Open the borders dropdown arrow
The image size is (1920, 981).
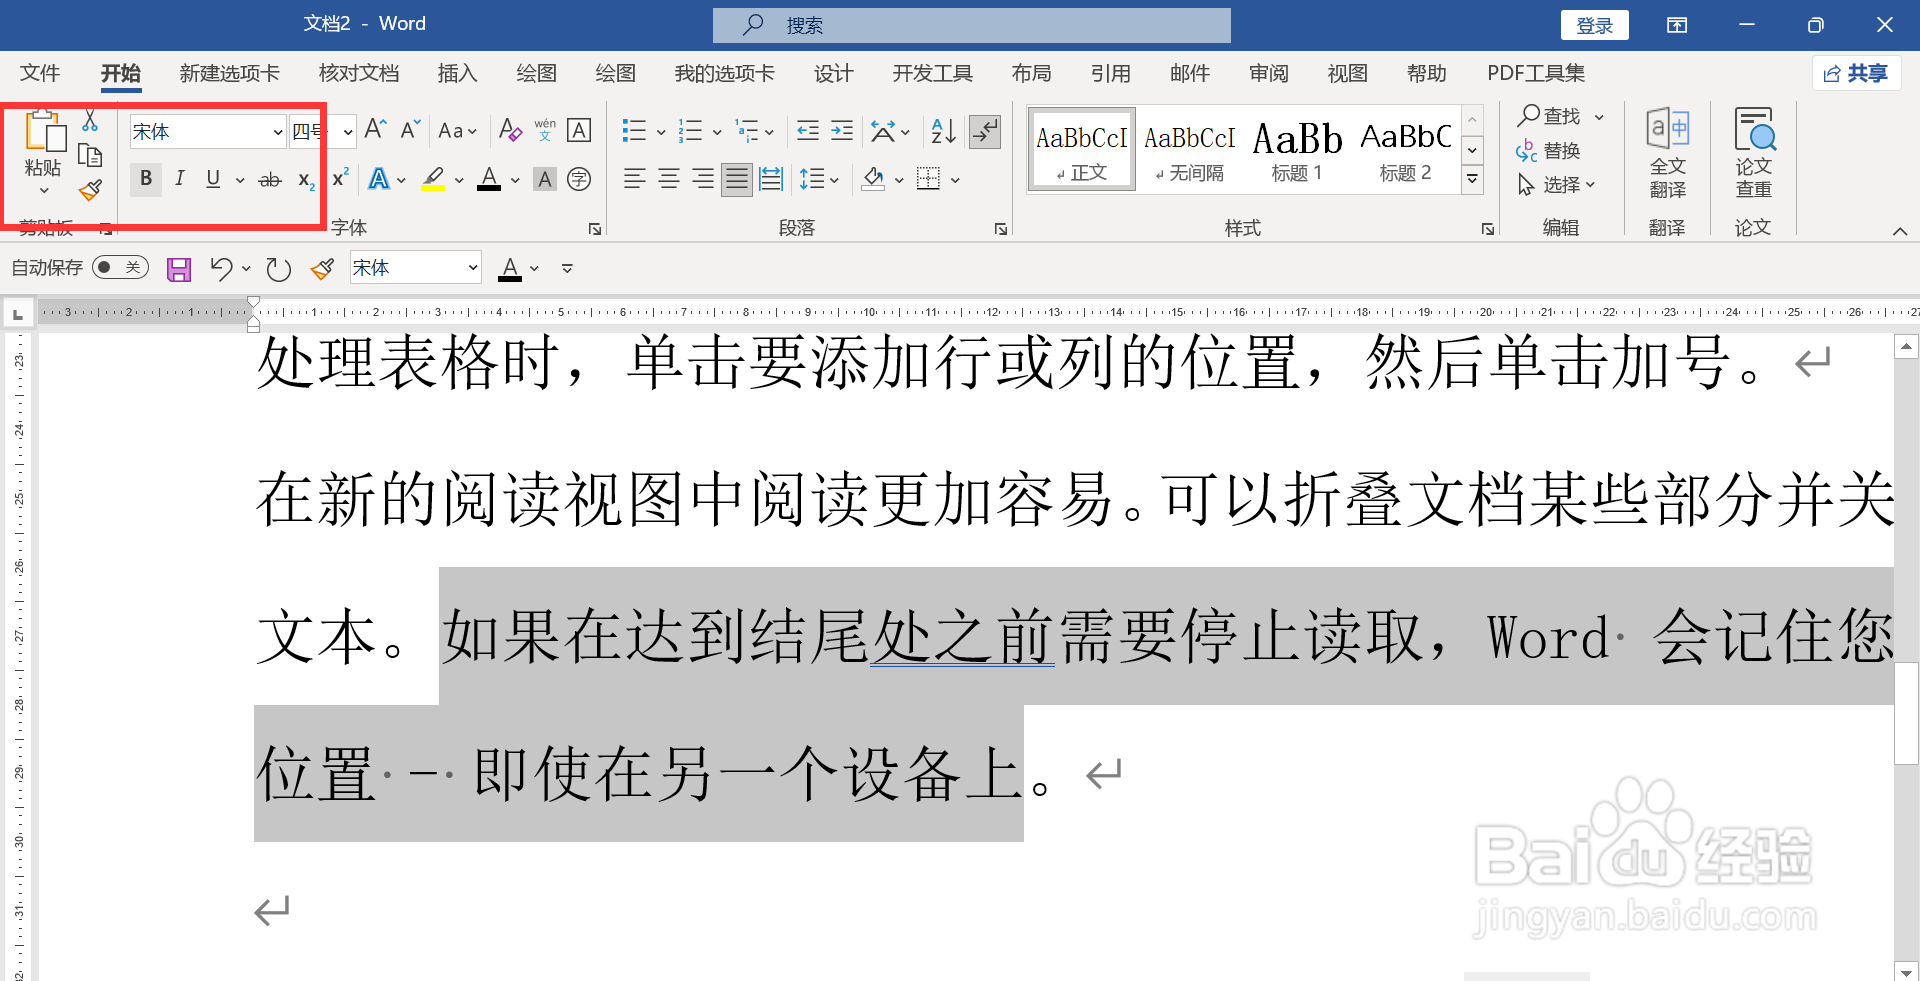coord(955,180)
